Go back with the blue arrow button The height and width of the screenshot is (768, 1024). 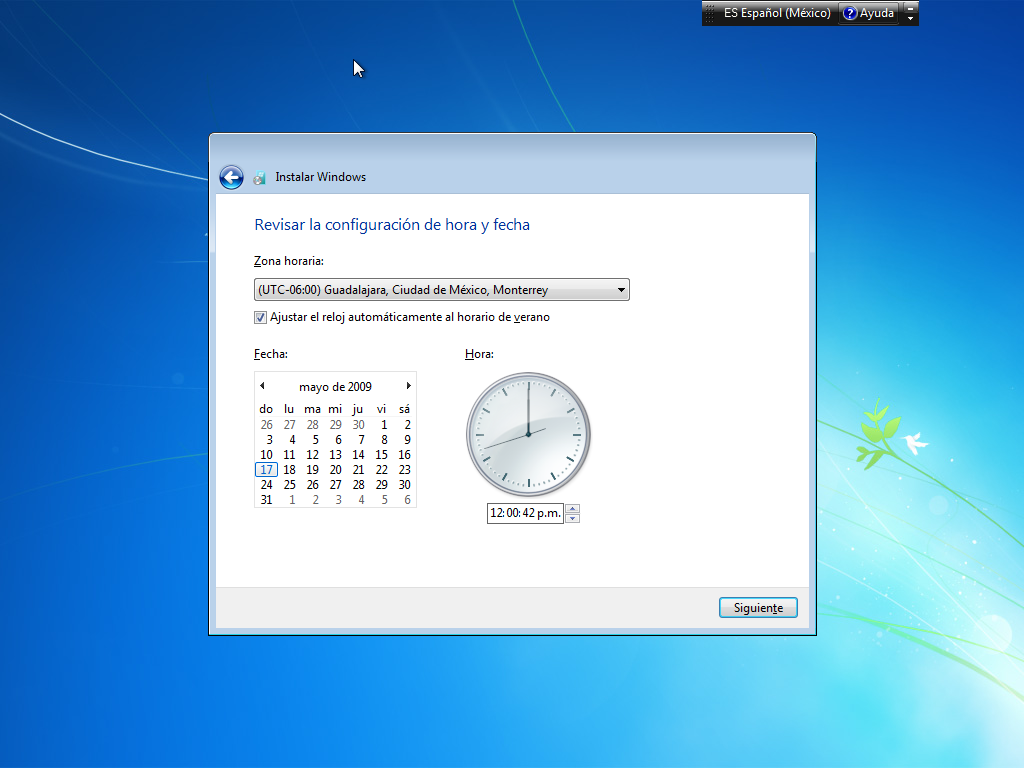(x=231, y=177)
